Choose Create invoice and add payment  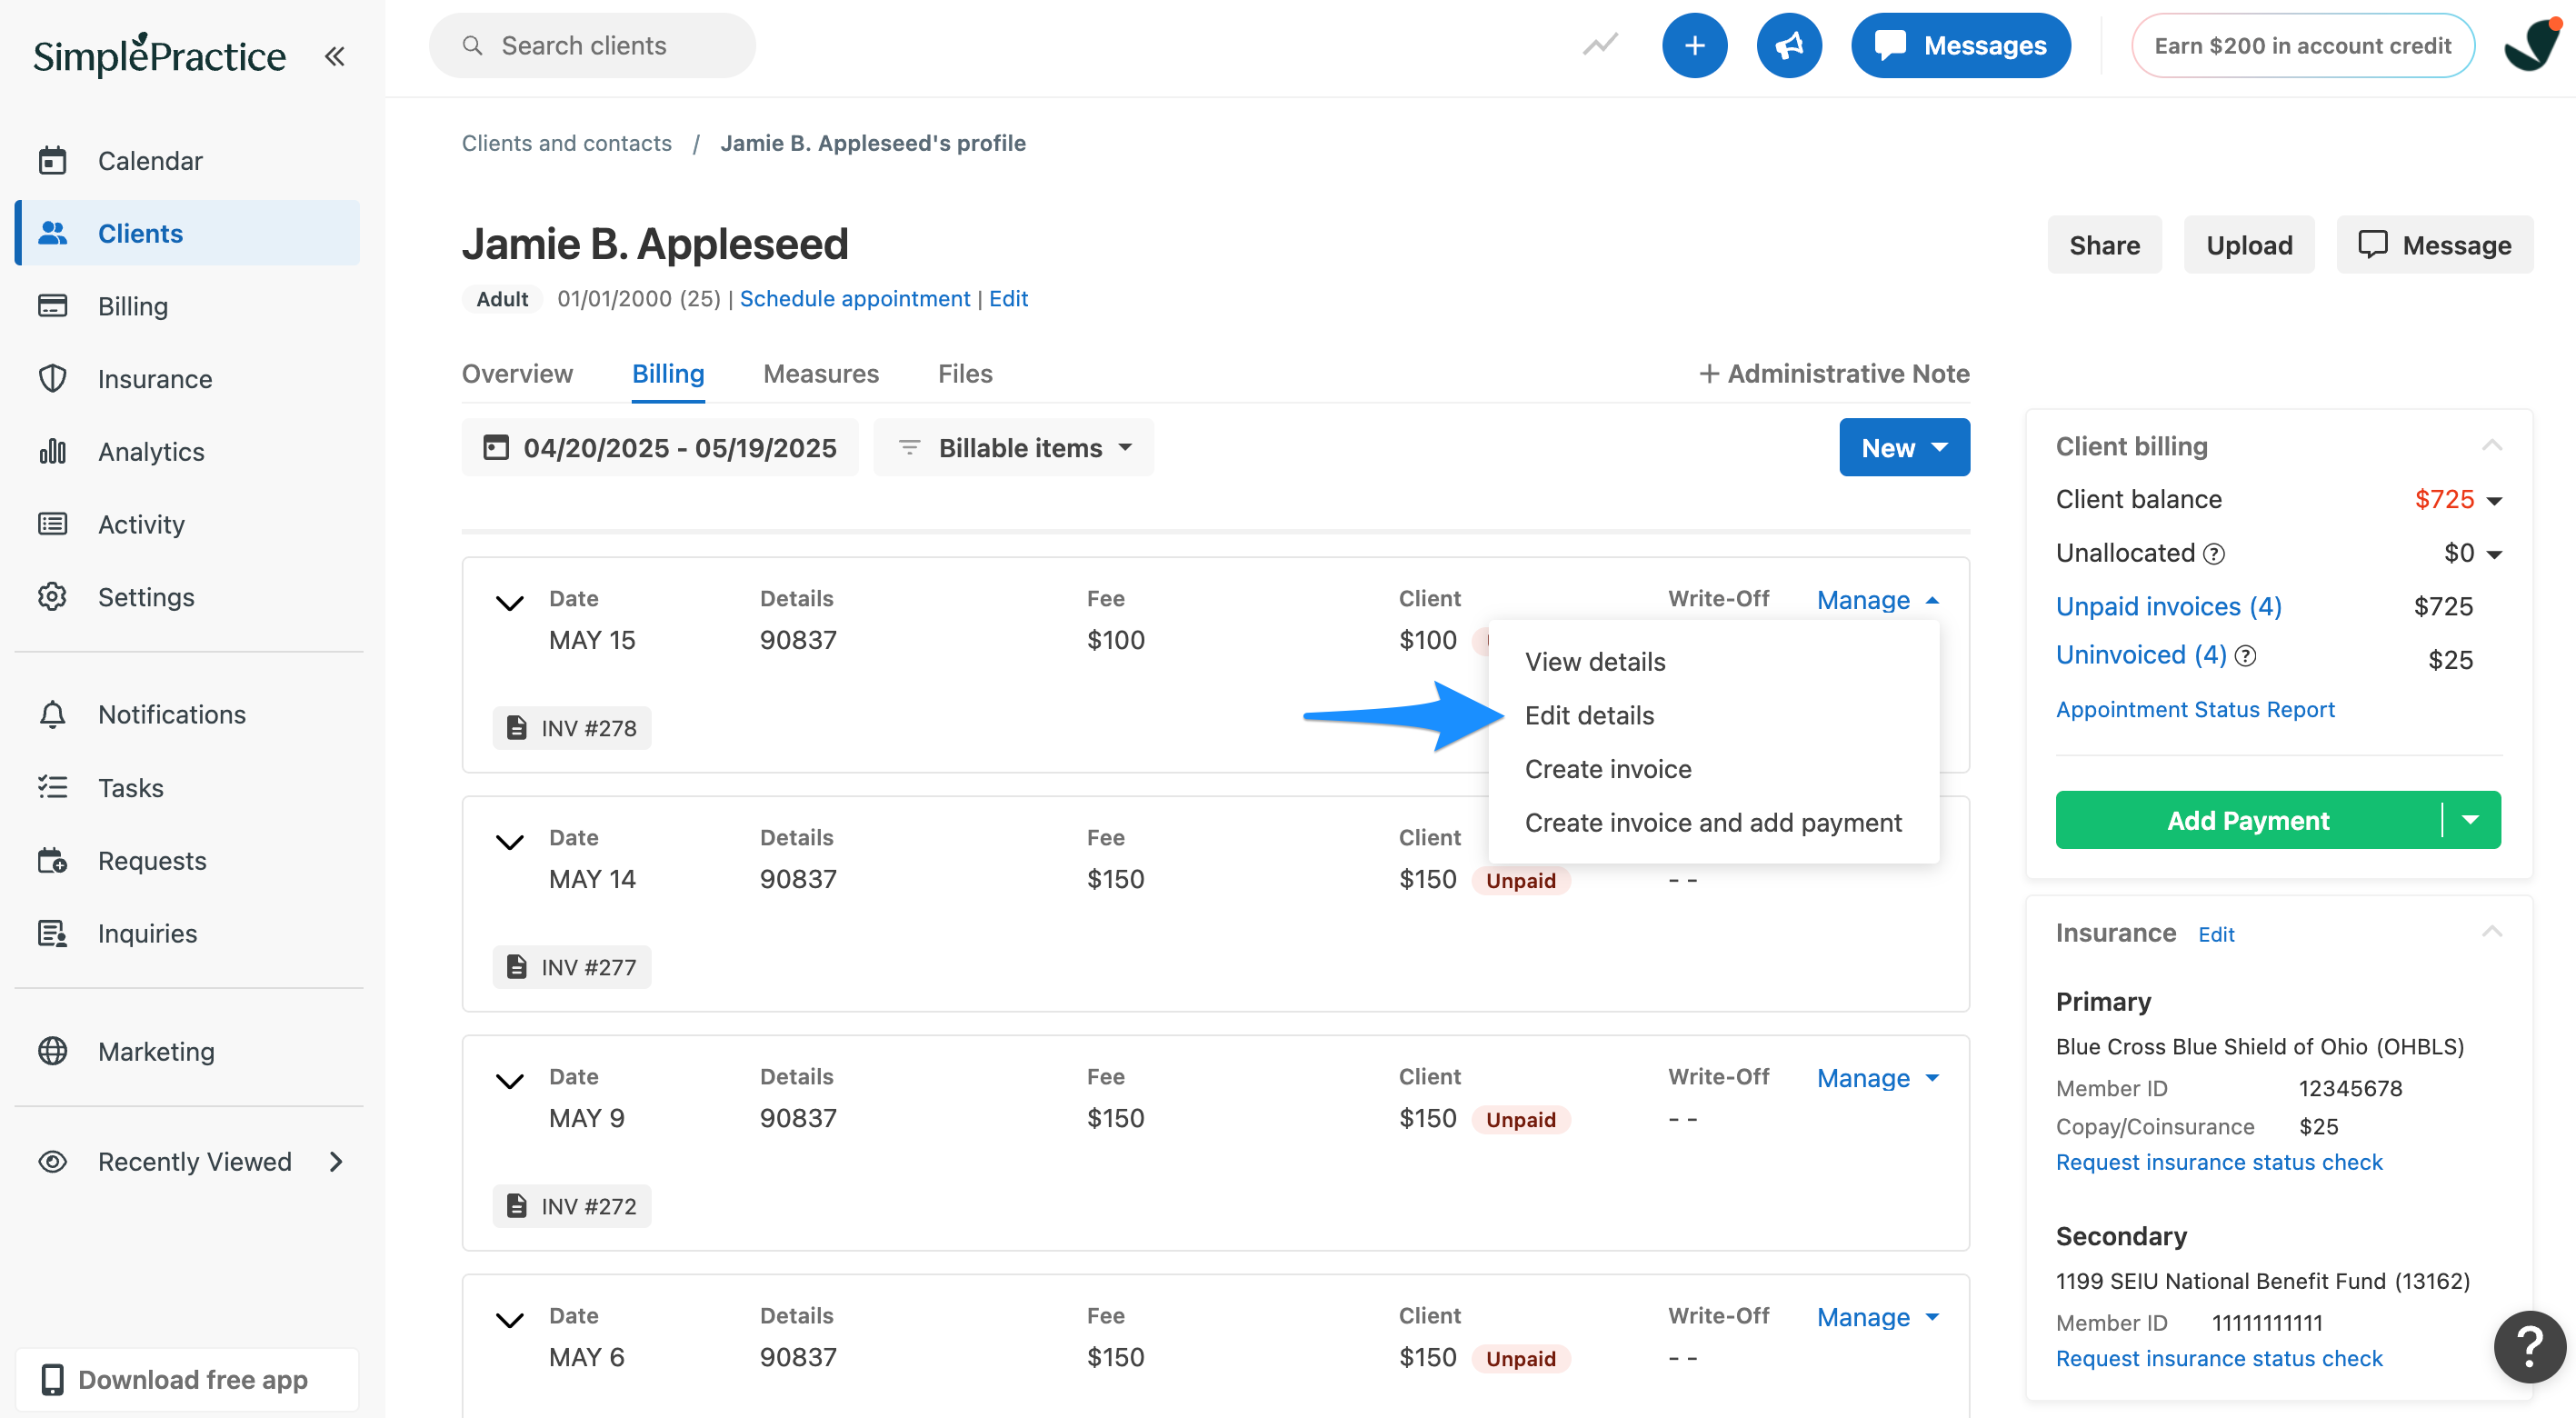1713,823
